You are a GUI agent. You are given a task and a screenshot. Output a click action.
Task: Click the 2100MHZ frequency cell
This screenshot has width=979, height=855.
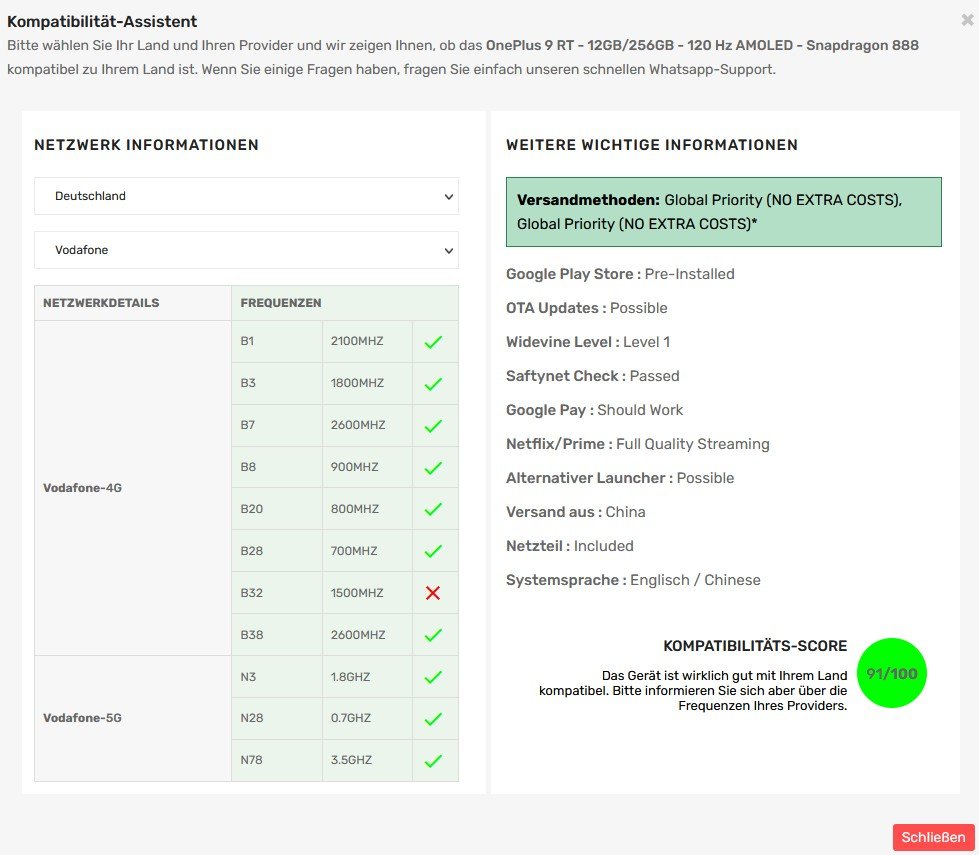[x=367, y=341]
